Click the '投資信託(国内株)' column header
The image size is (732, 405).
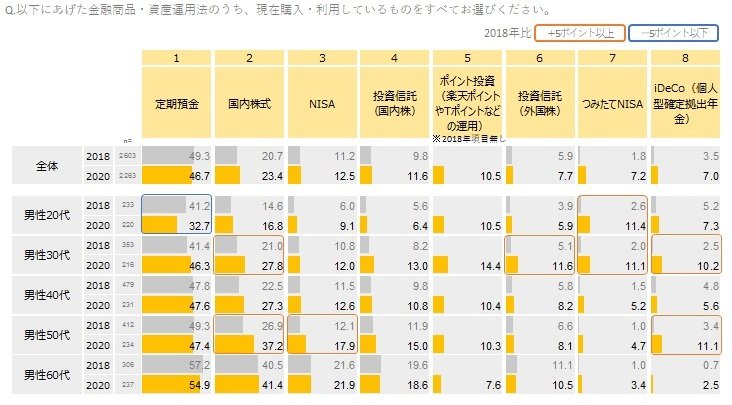[394, 103]
